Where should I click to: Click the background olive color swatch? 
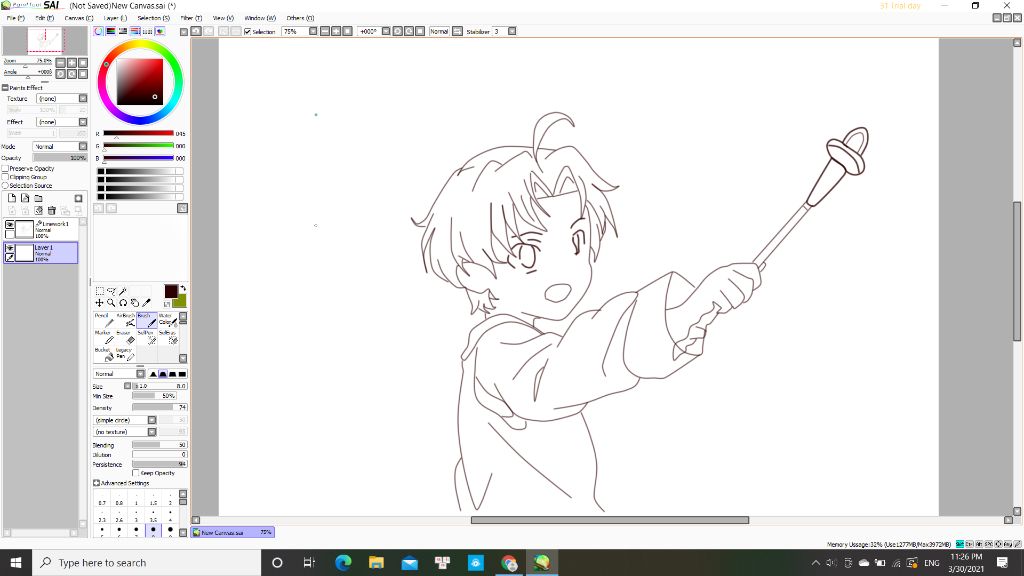point(179,300)
